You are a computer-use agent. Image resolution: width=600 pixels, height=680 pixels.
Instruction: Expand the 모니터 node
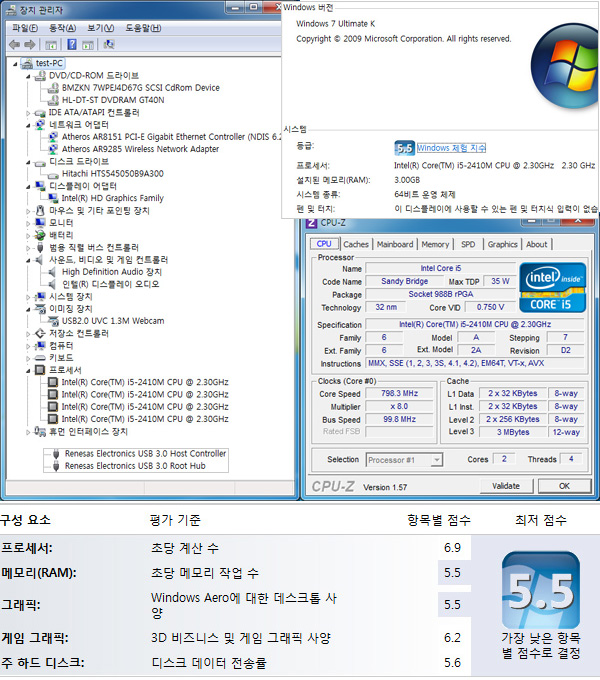click(x=28, y=224)
